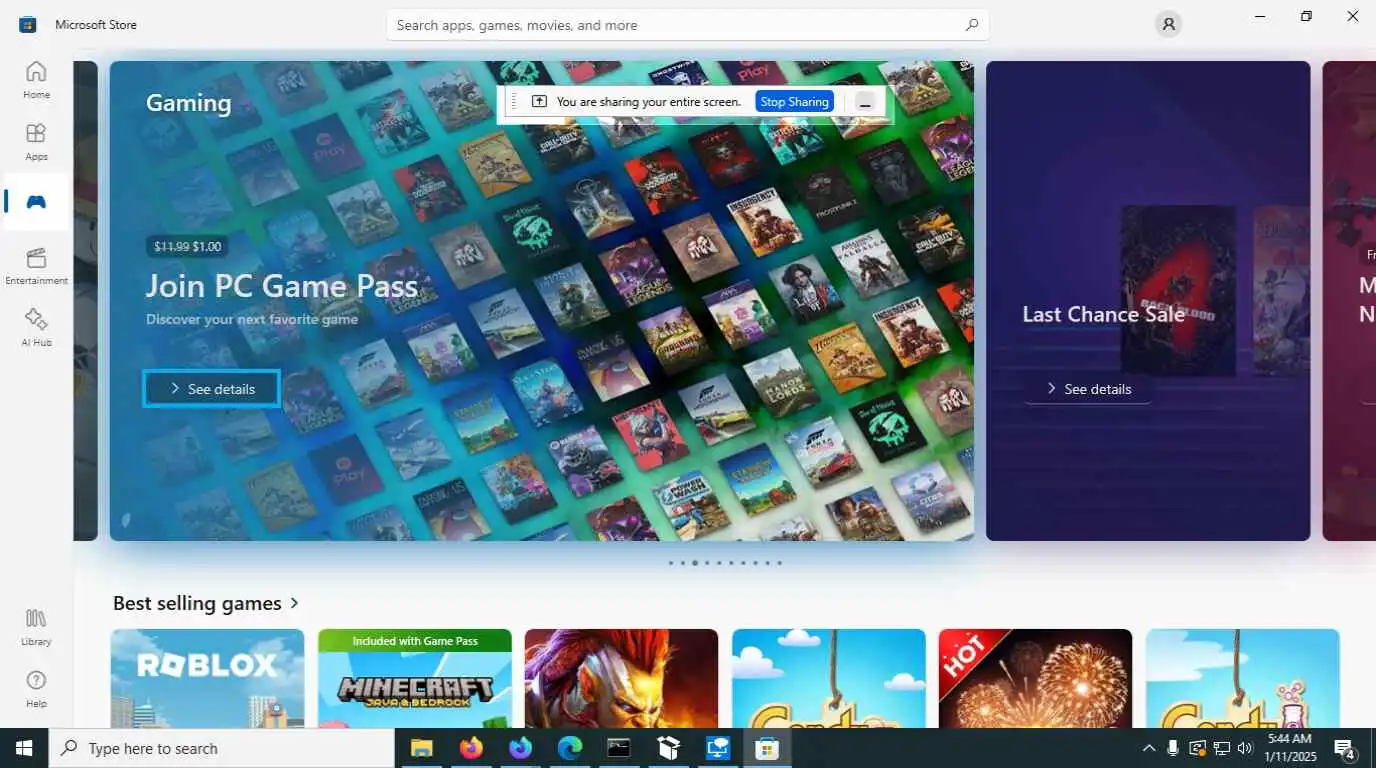Open the fireworks game tile marked HOT
The height and width of the screenshot is (768, 1376).
tap(1035, 678)
